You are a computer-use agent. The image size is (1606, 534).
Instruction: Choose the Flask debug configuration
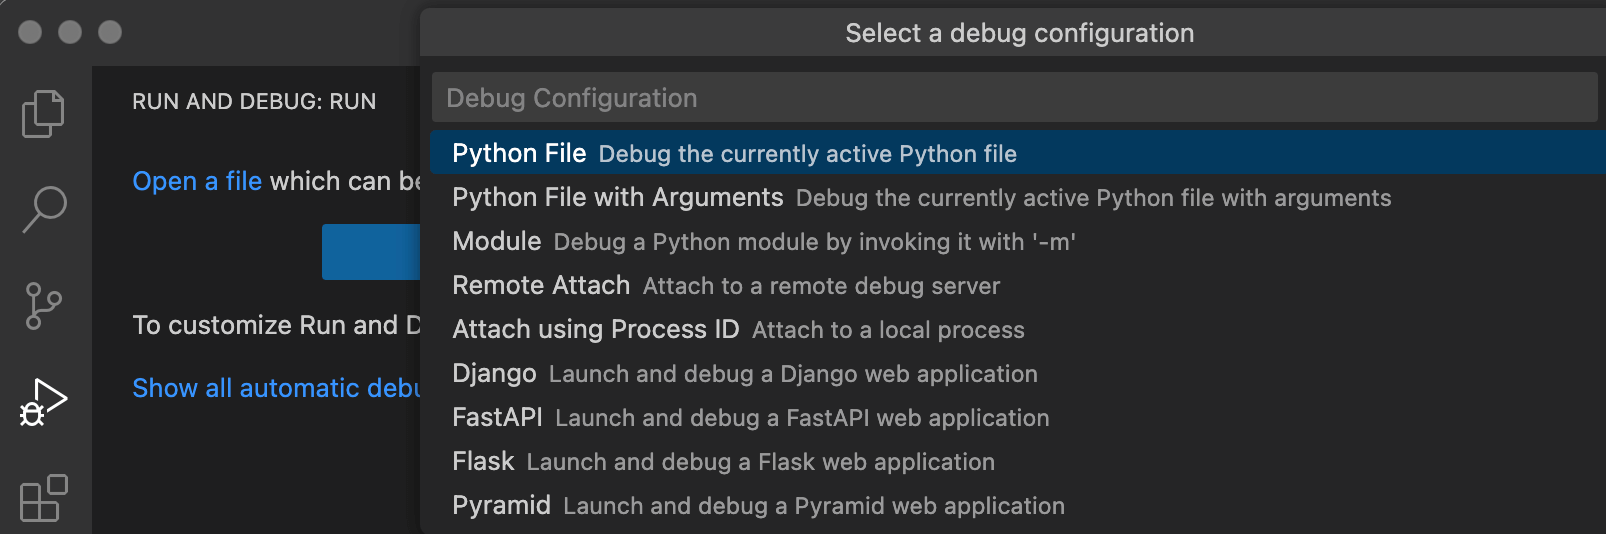click(483, 461)
